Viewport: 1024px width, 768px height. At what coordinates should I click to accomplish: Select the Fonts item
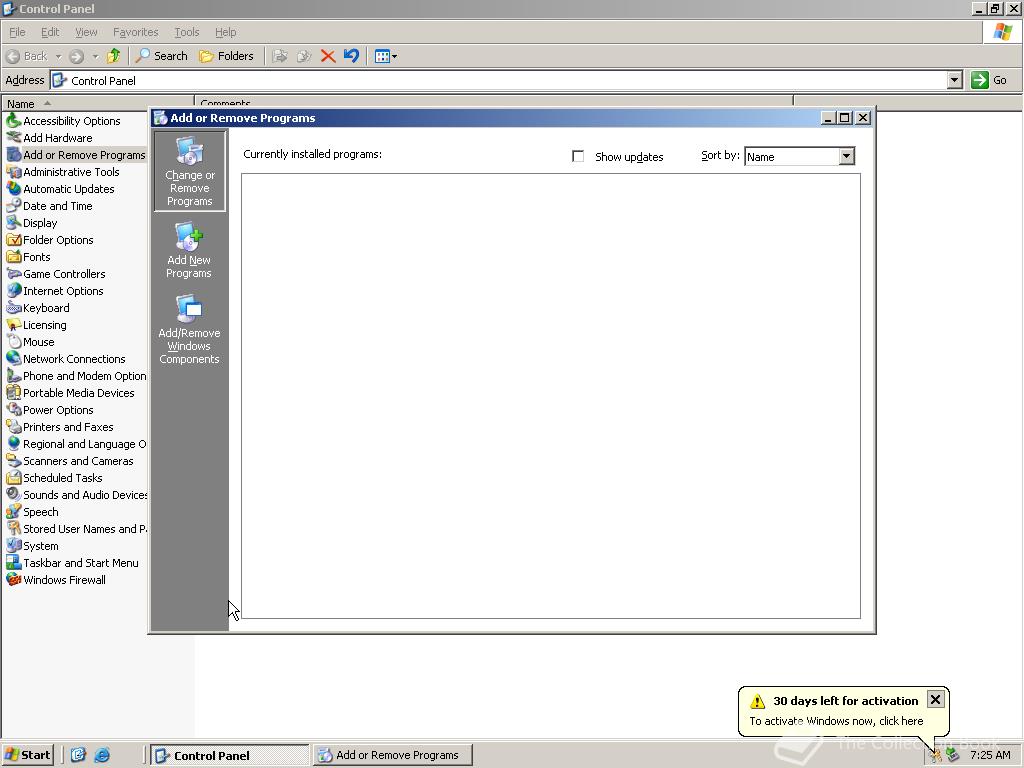click(29, 257)
